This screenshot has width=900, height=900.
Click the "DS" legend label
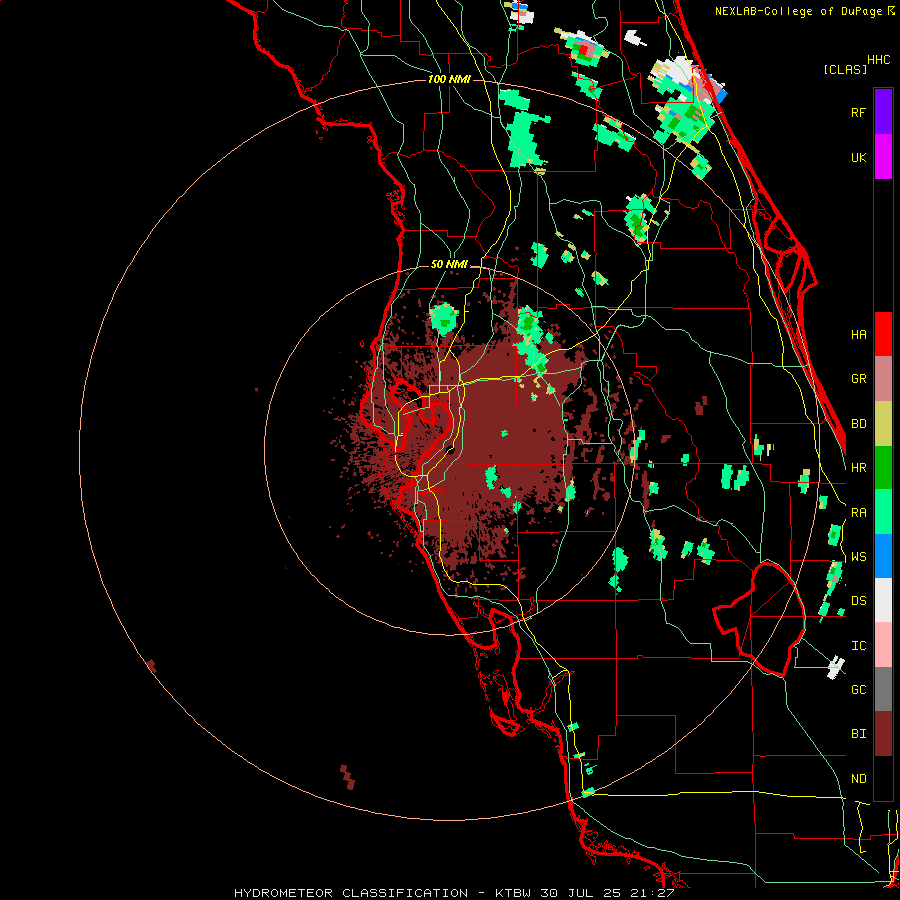click(858, 601)
